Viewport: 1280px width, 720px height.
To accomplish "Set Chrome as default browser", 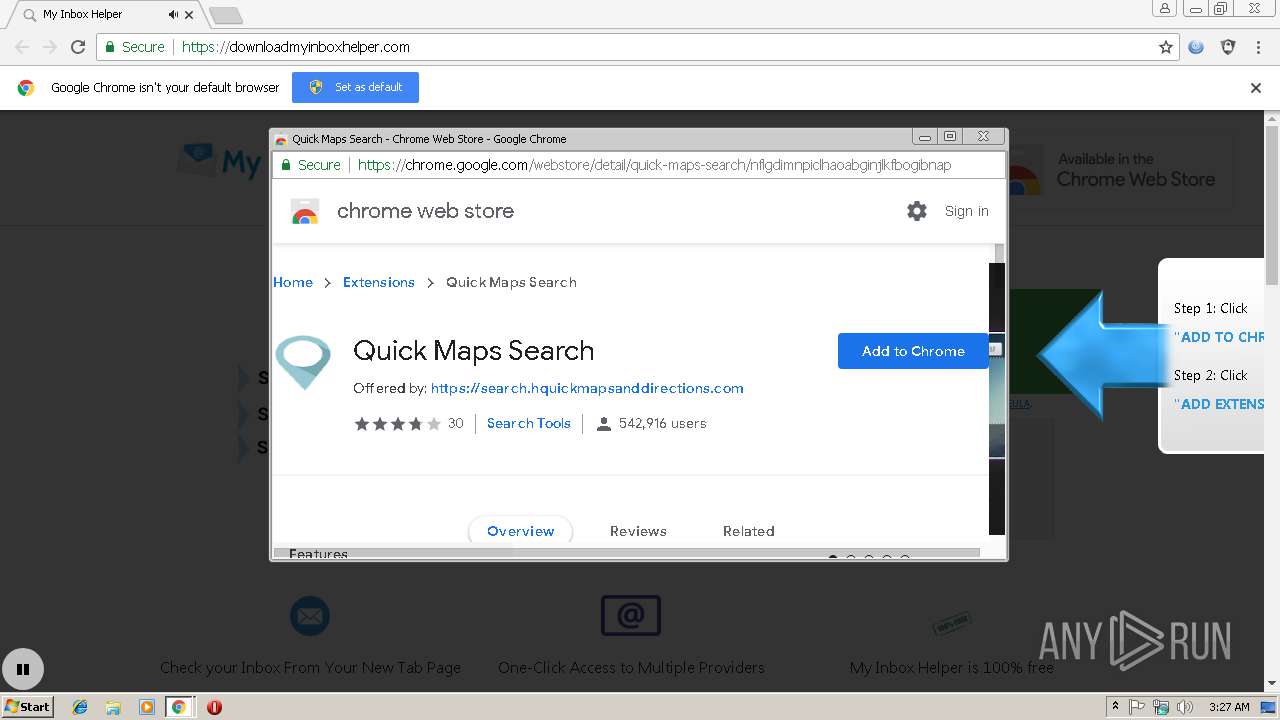I will [x=355, y=87].
